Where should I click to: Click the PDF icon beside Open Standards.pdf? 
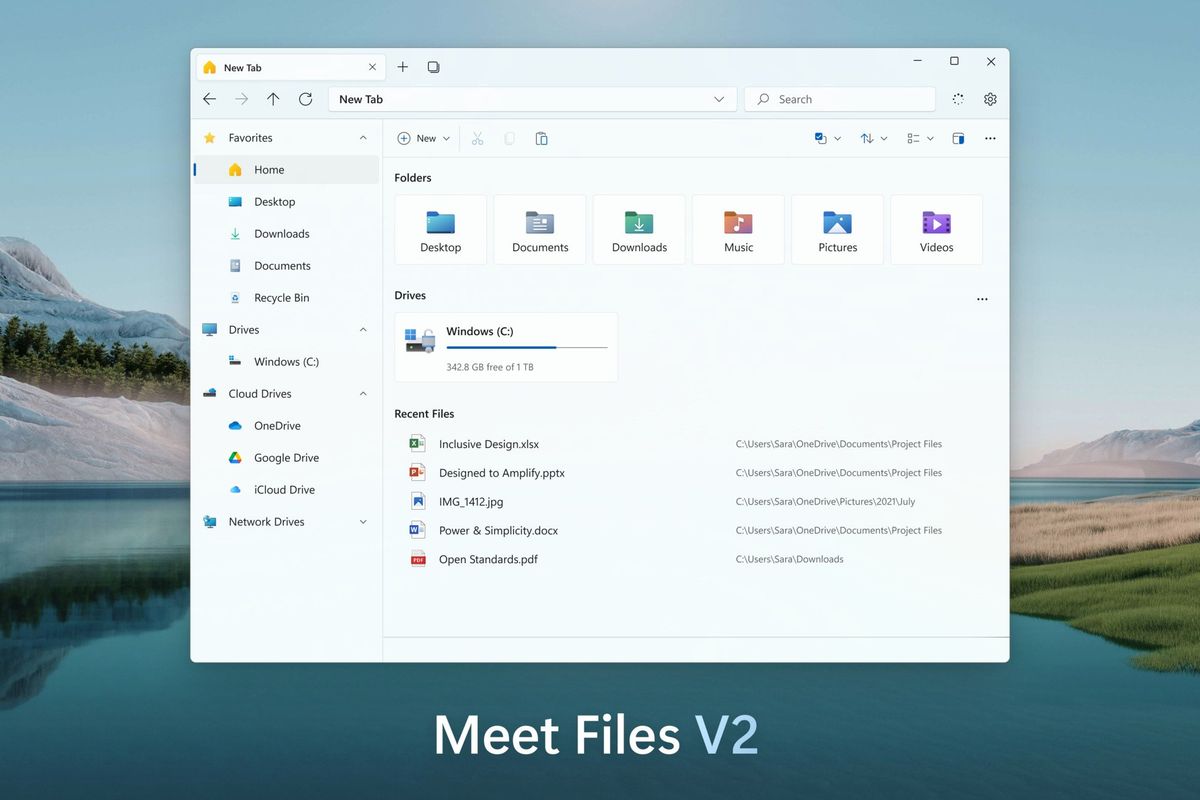(x=418, y=560)
